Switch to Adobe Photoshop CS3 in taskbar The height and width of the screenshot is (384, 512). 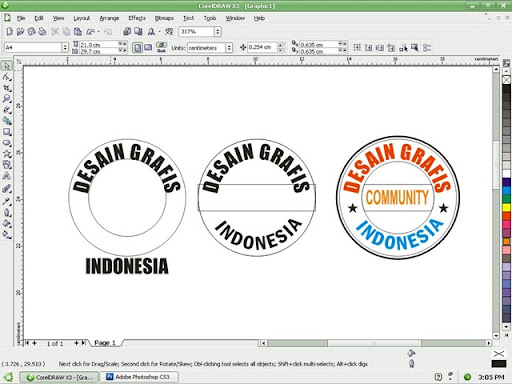[x=139, y=377]
